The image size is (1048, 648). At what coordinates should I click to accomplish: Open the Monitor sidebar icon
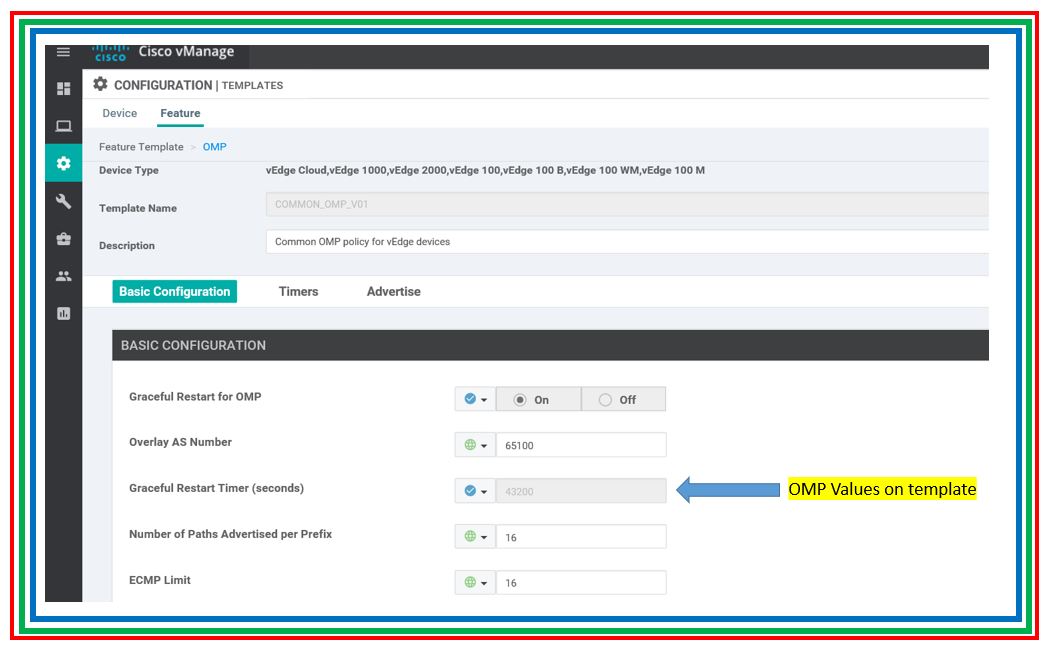(63, 126)
